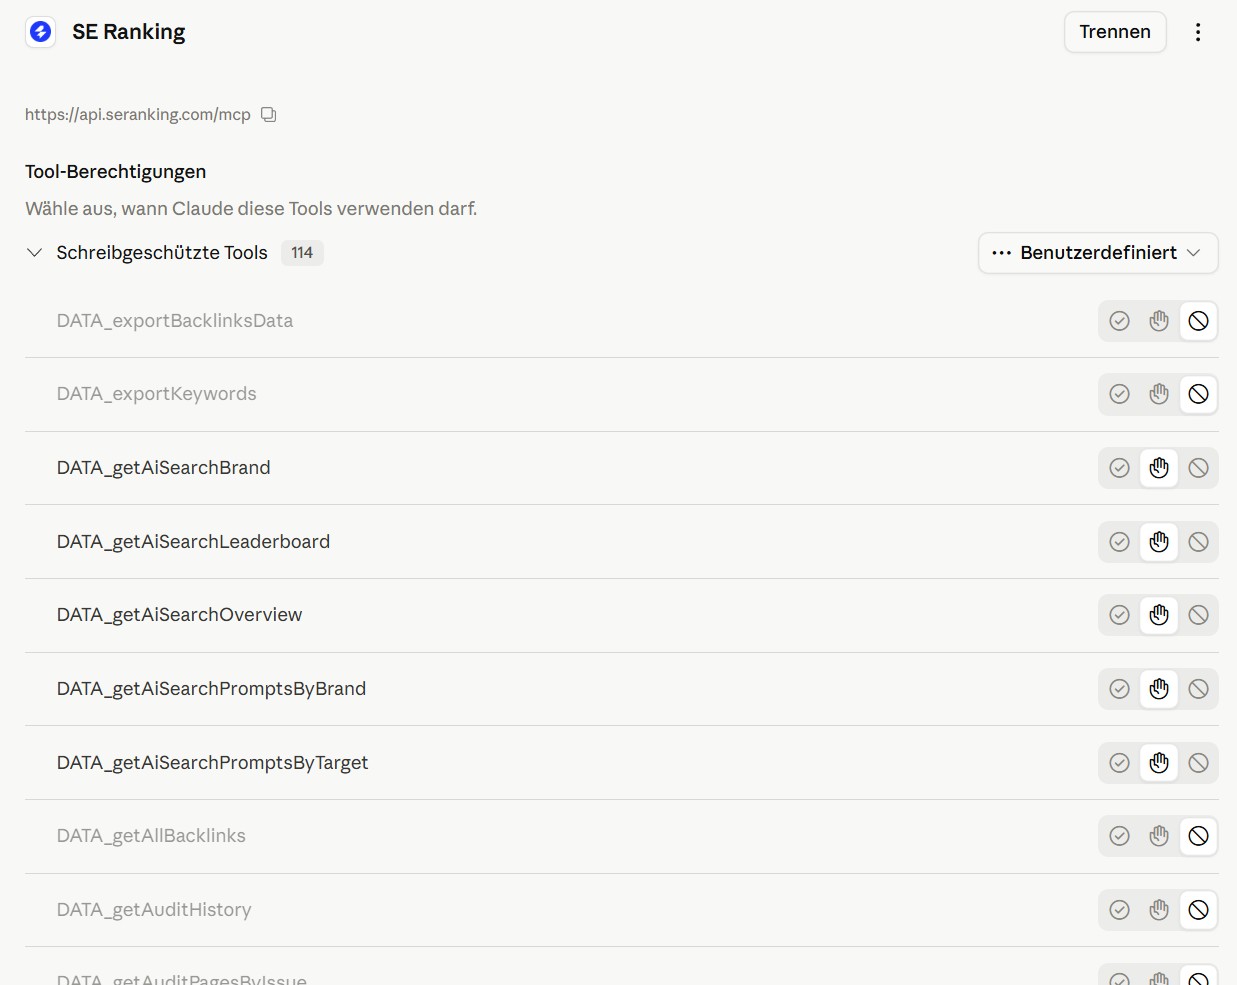Always allow DATA_exportKeywords tool

pos(1120,394)
